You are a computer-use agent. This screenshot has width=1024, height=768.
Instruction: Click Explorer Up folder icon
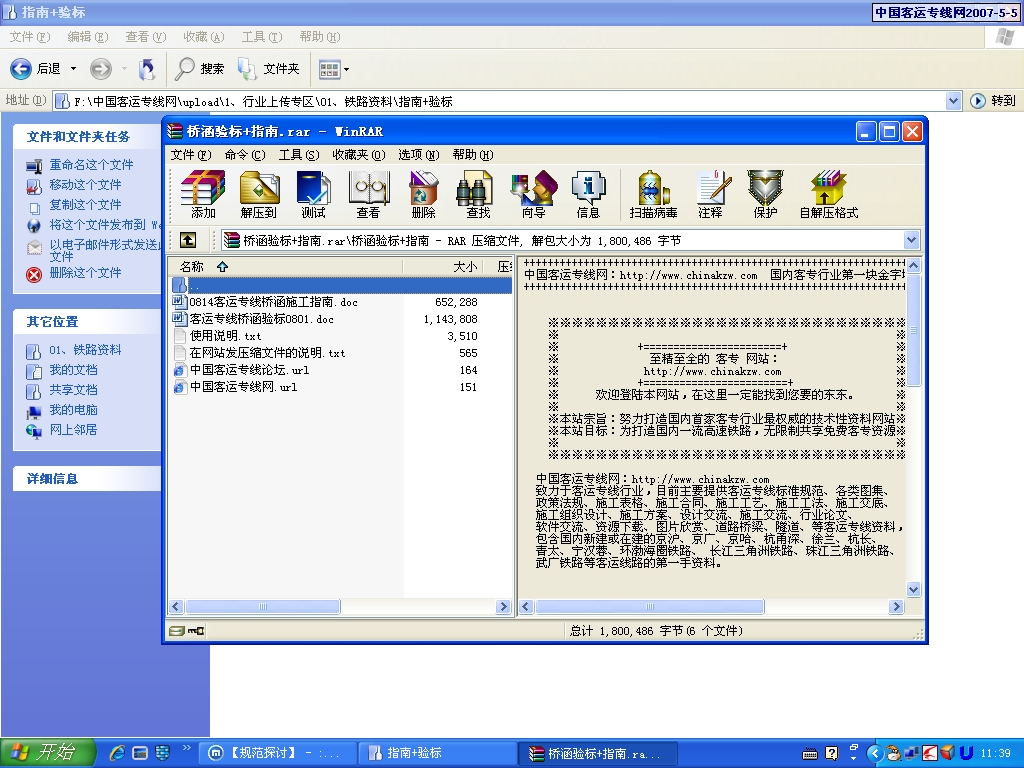[147, 69]
